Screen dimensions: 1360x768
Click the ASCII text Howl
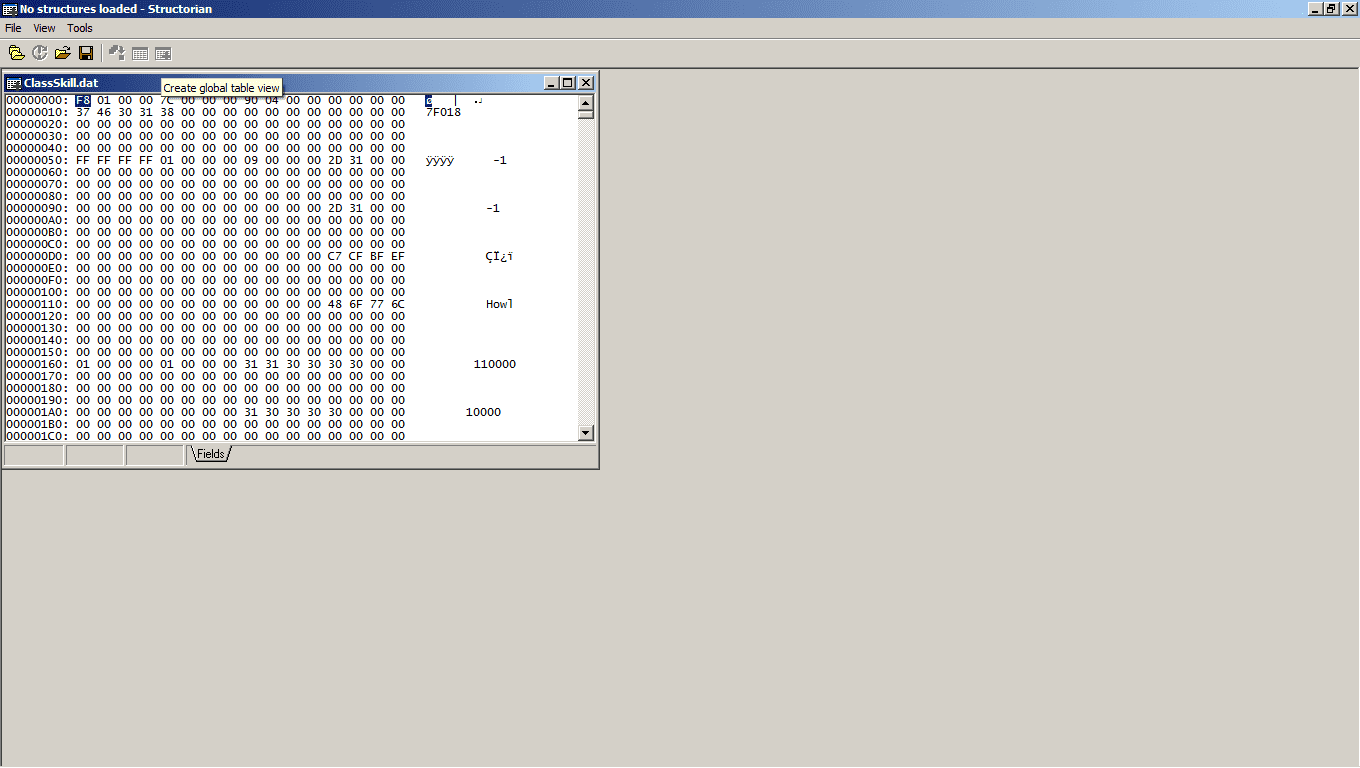click(499, 304)
